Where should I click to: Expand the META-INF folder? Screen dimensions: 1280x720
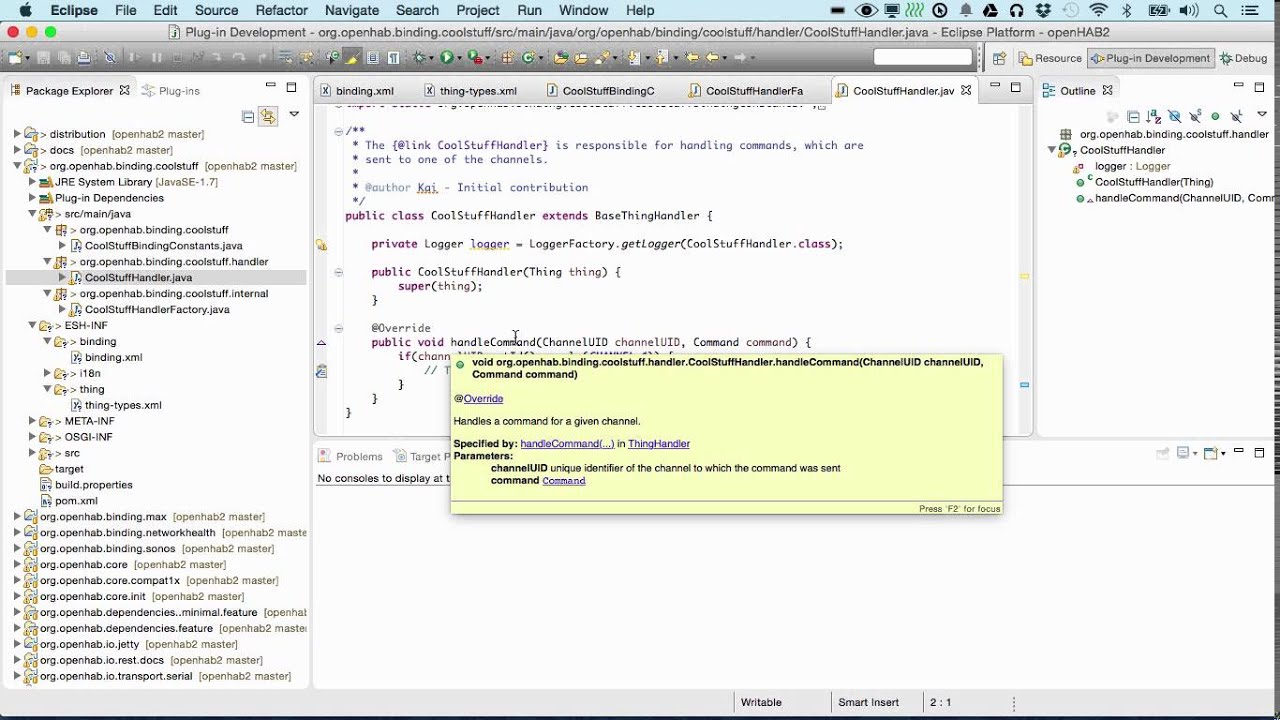coord(32,421)
